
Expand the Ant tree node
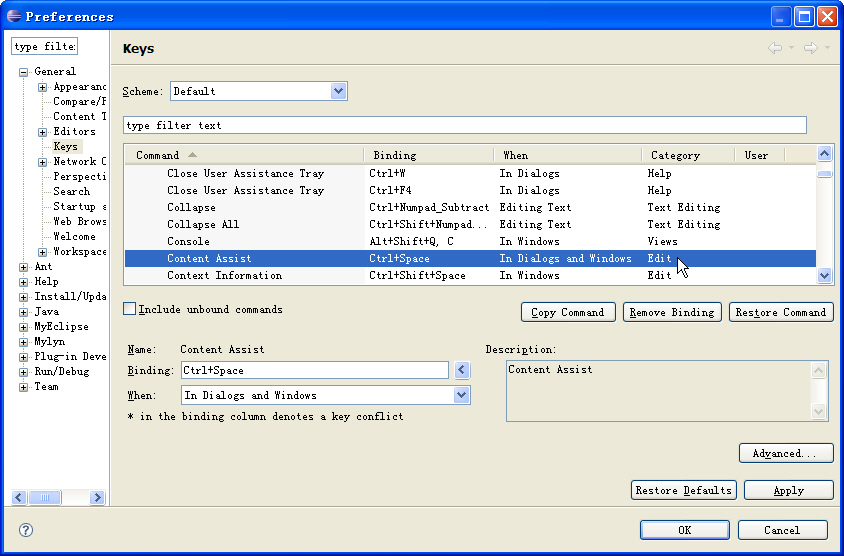(x=23, y=267)
